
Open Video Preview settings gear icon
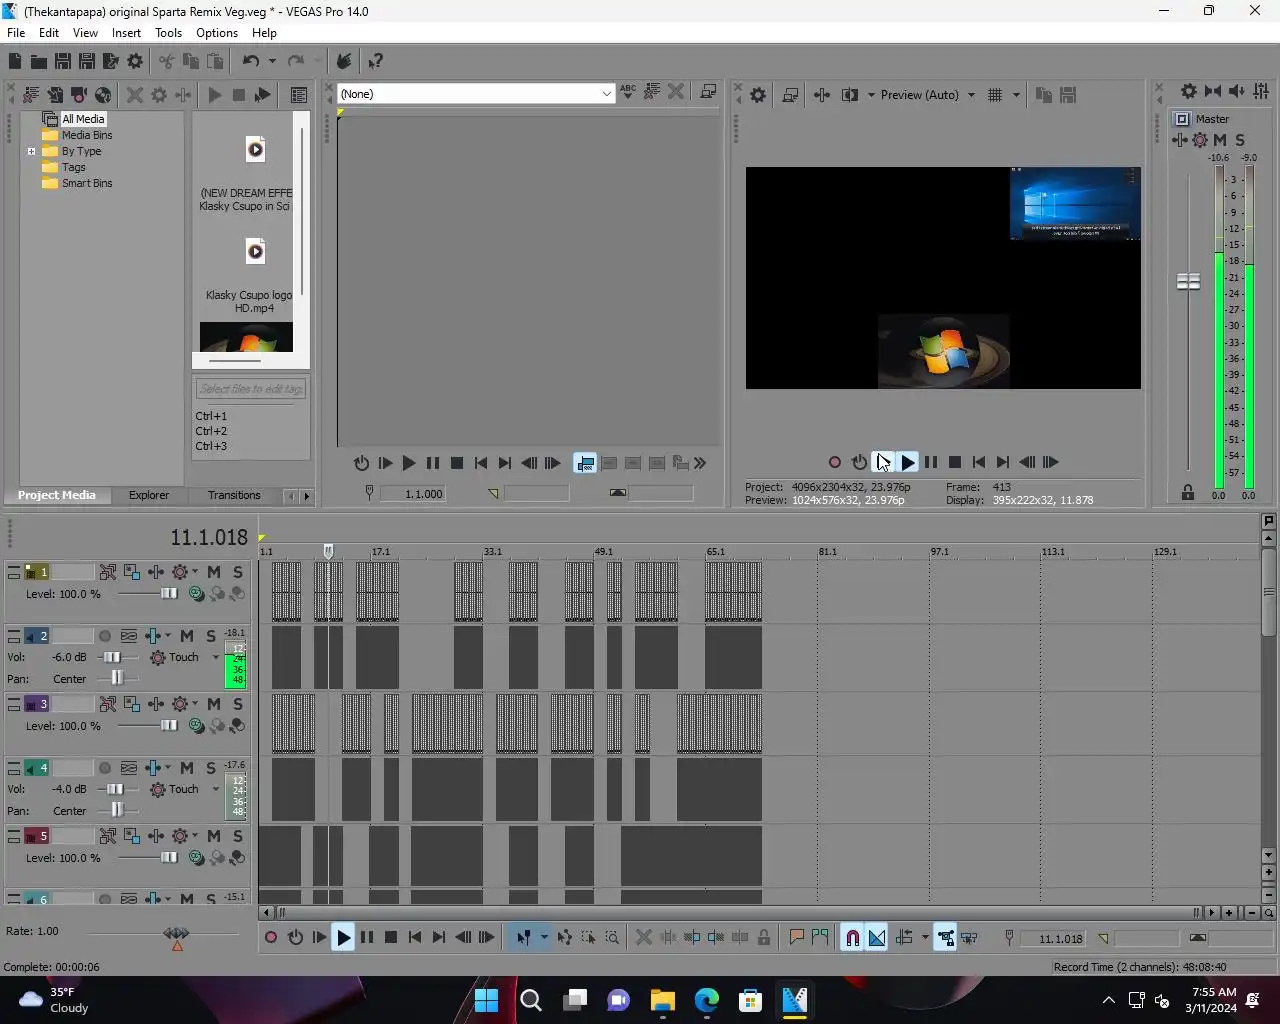coord(758,95)
